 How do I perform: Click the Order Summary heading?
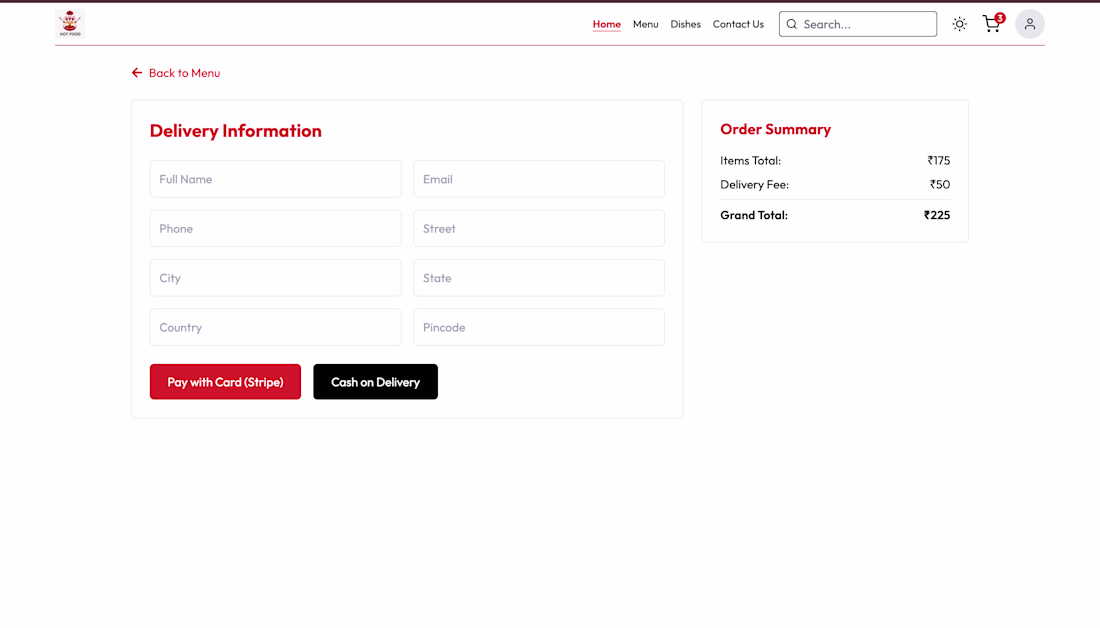(x=775, y=129)
